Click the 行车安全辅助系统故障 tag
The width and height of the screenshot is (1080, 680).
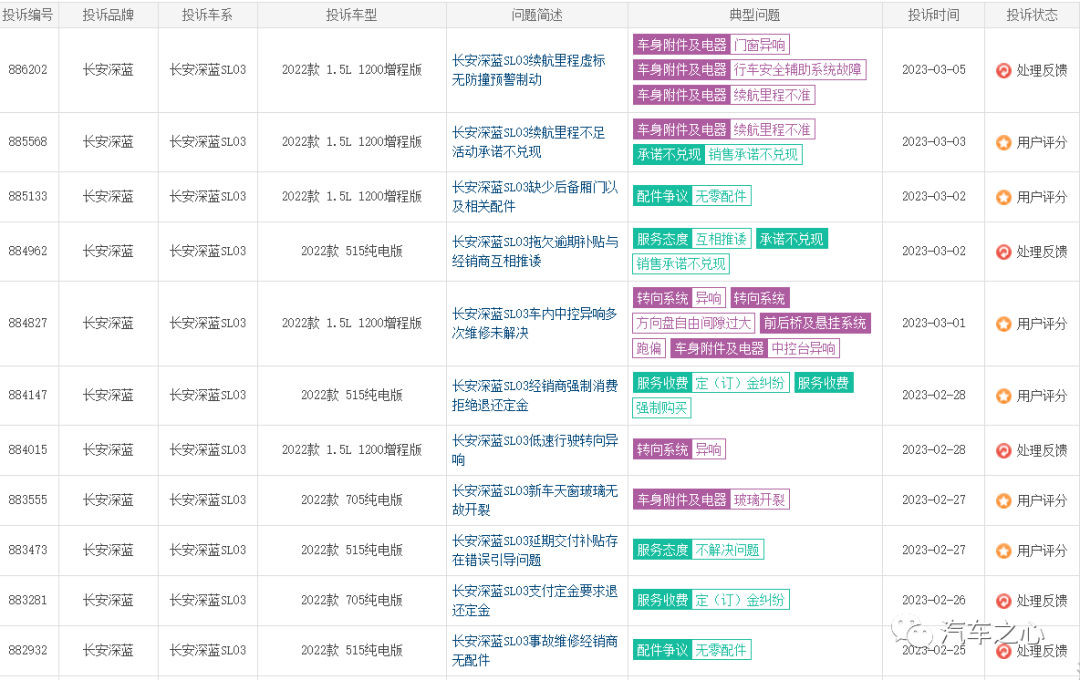click(798, 70)
